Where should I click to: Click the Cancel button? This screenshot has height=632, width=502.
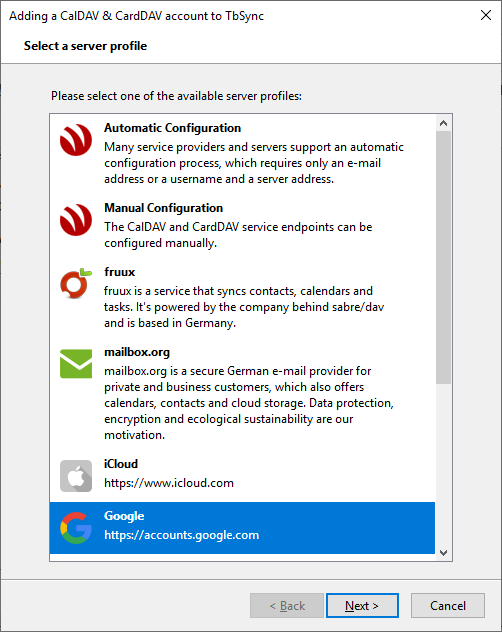[x=448, y=605]
